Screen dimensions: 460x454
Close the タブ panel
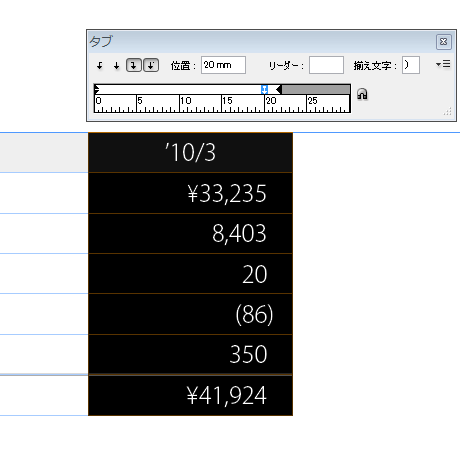click(444, 42)
